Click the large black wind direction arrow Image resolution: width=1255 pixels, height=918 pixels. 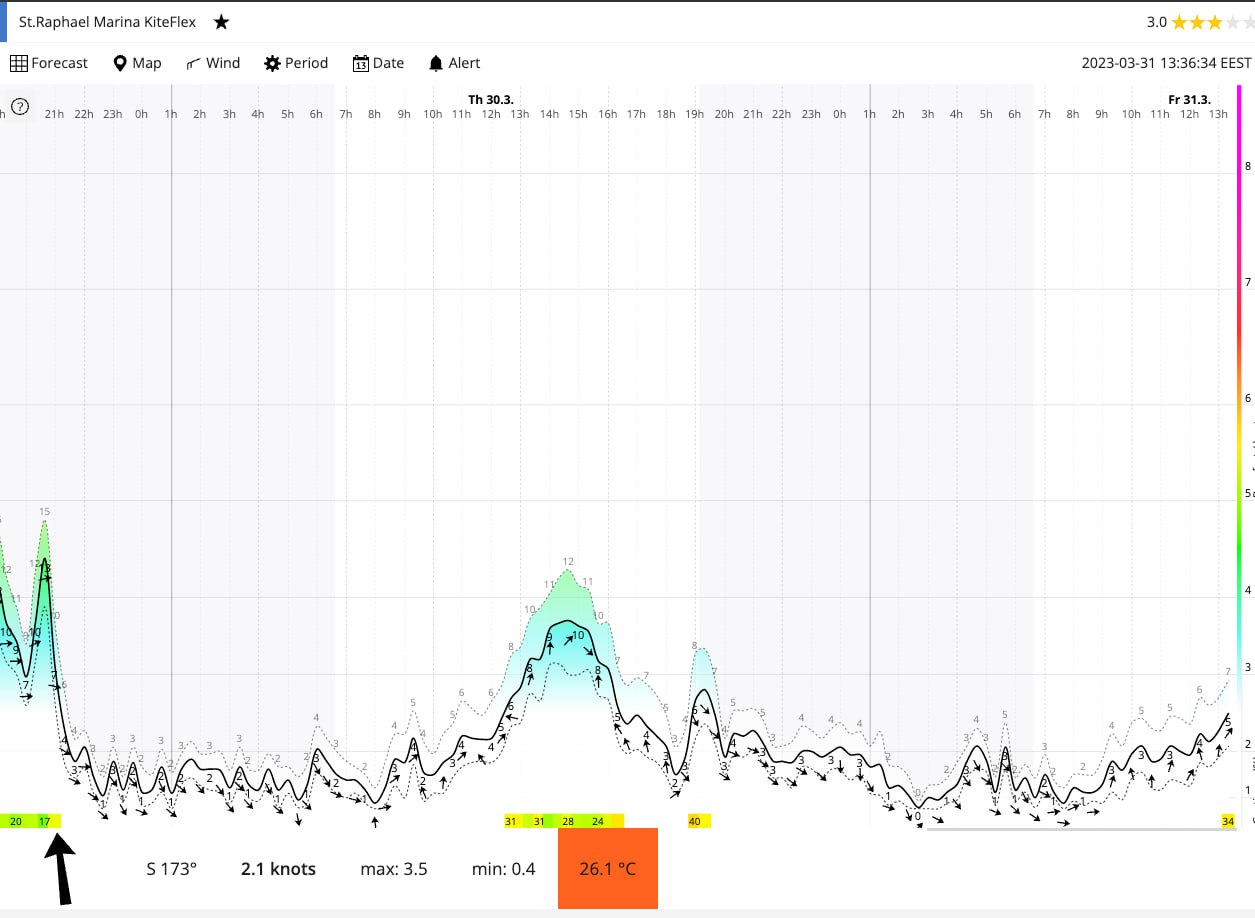pyautogui.click(x=60, y=868)
